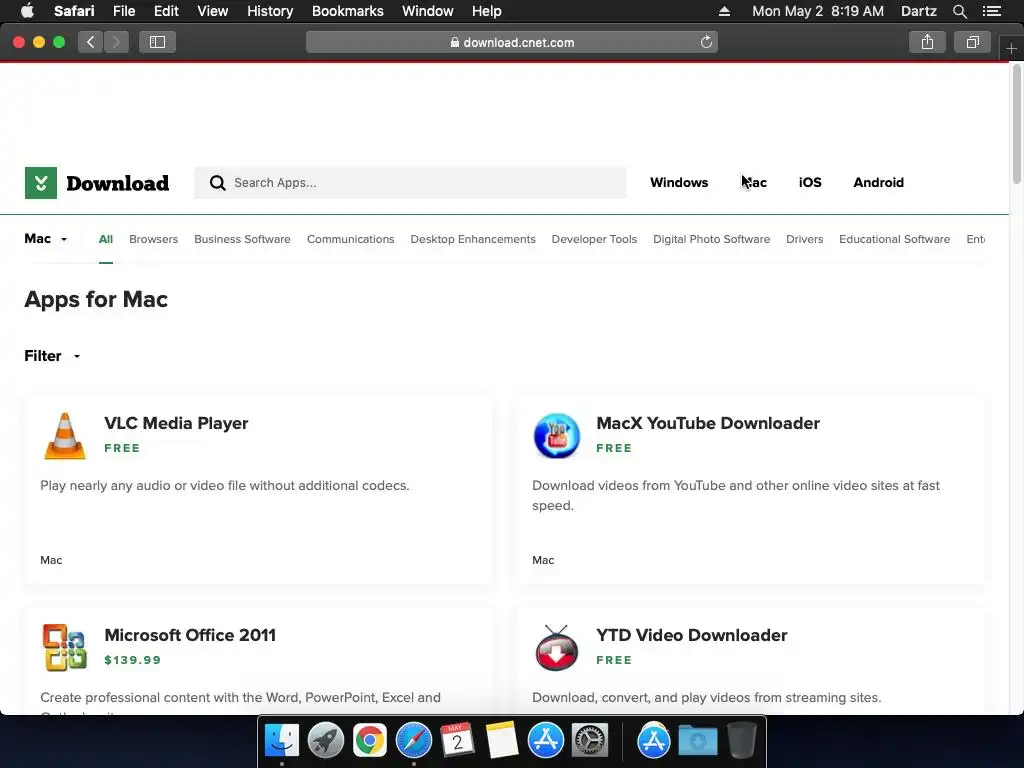The image size is (1024, 768).
Task: Click the download.cnet.com address bar
Action: pos(511,42)
